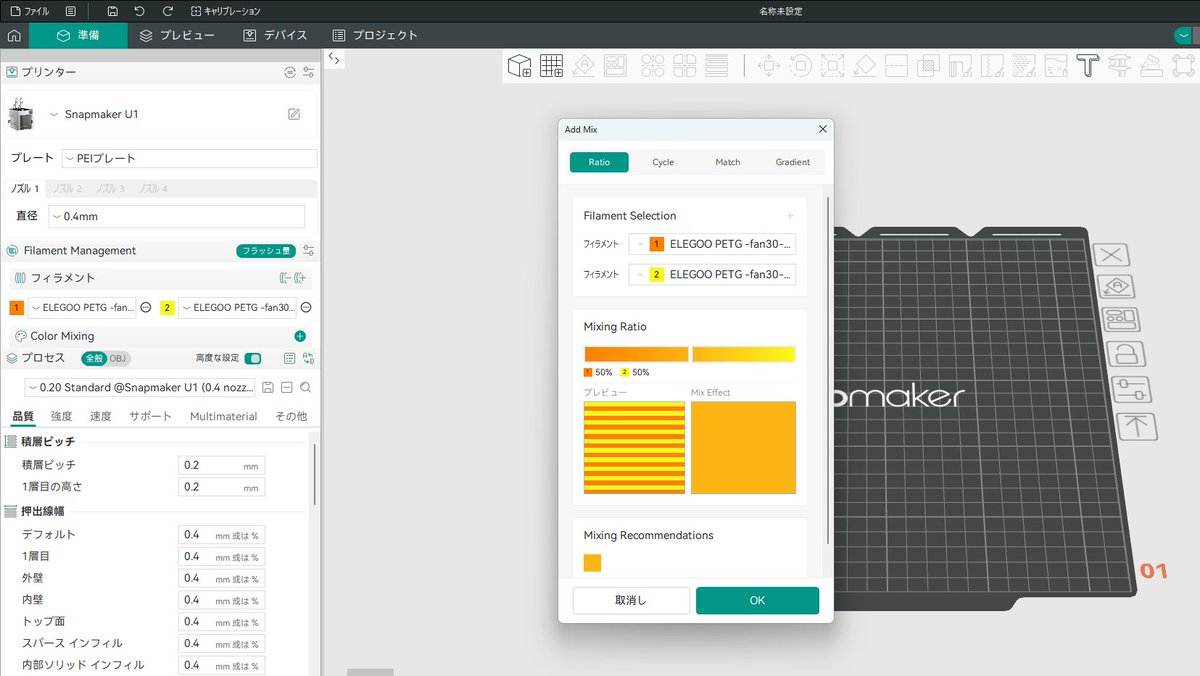Open the Text emboss T tool

click(x=1088, y=66)
